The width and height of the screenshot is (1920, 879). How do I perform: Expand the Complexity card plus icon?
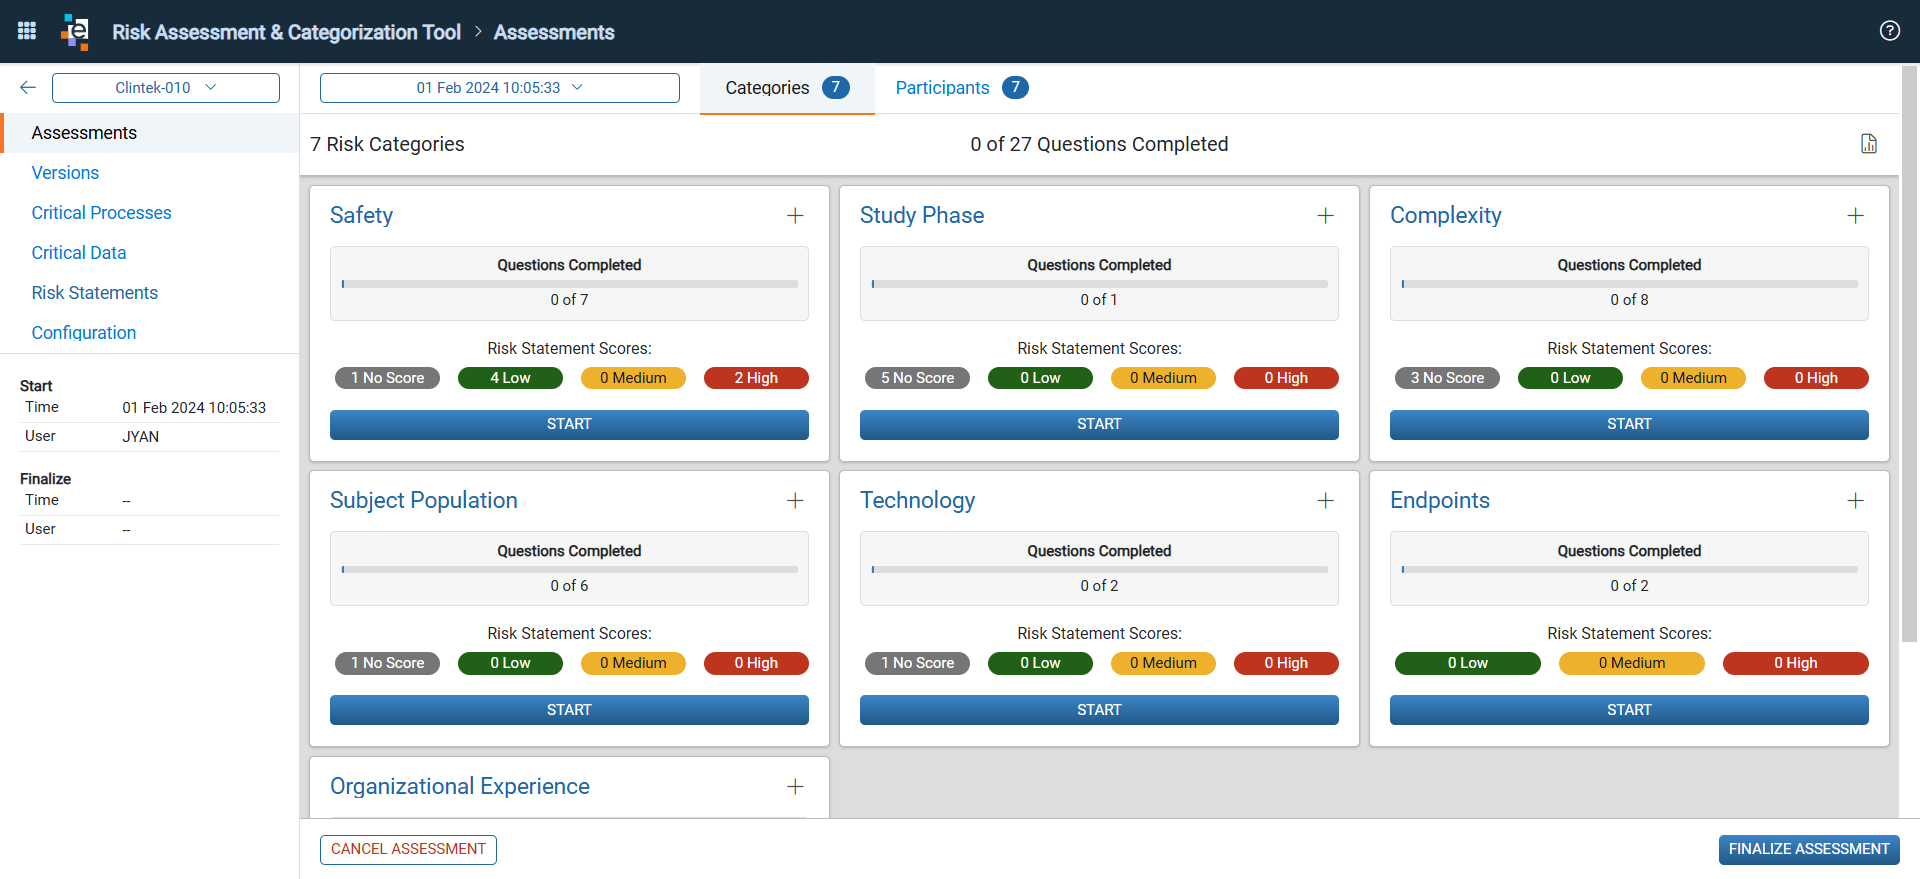(1855, 216)
